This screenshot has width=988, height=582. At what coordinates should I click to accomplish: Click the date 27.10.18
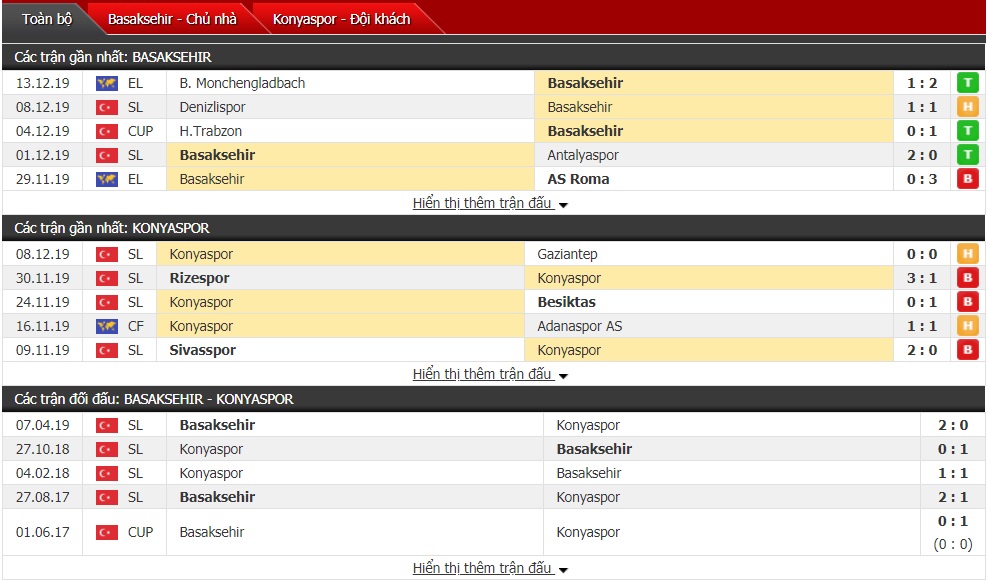[43, 450]
